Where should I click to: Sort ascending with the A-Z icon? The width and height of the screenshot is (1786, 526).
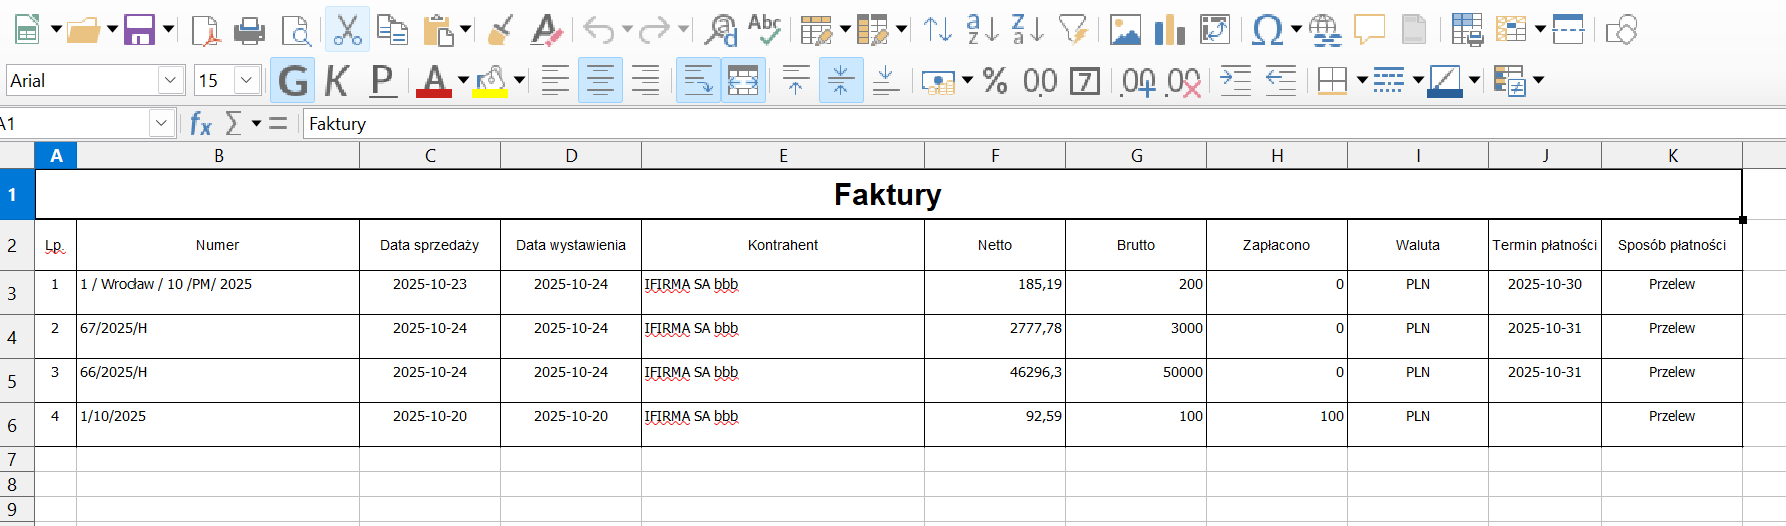pos(982,30)
